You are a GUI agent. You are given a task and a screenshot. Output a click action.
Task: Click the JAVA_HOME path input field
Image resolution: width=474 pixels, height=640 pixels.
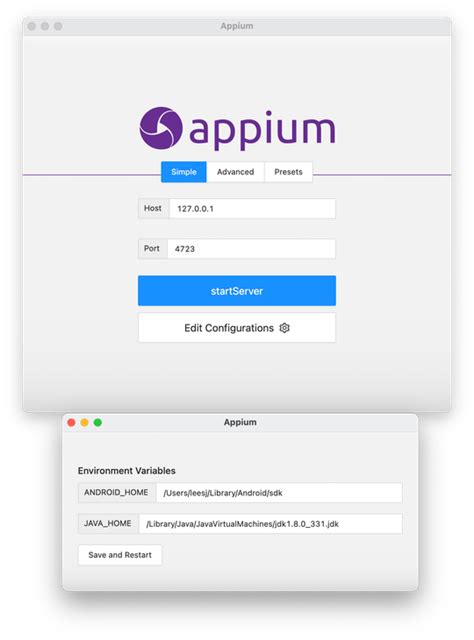(x=271, y=524)
